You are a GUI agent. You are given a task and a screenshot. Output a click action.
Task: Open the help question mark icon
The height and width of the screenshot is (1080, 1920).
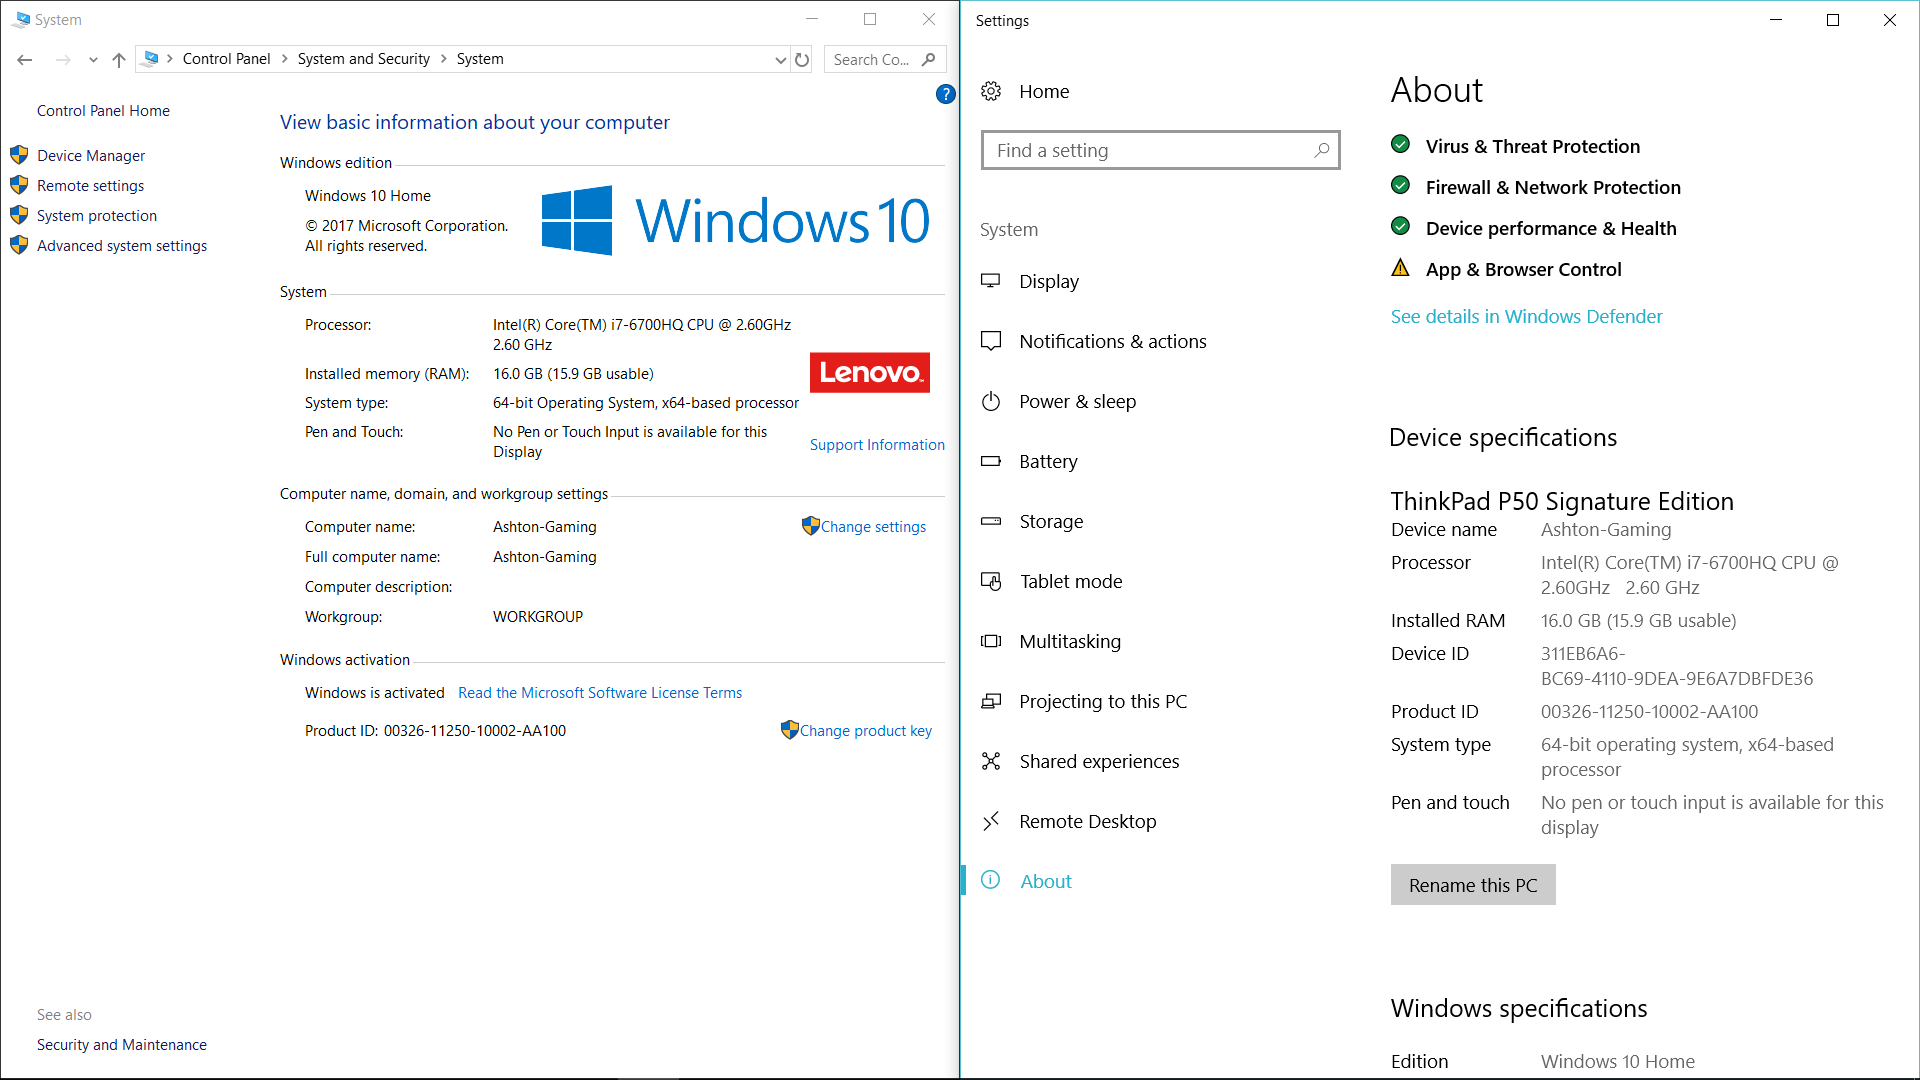945,94
